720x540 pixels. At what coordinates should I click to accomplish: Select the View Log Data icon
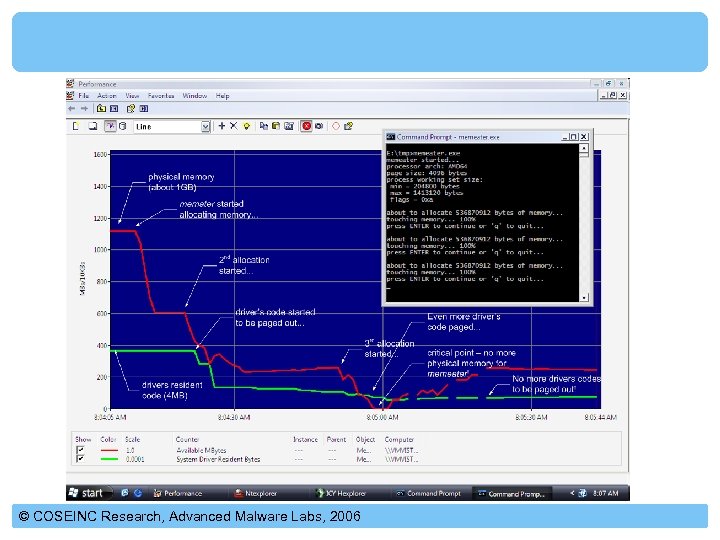point(123,126)
